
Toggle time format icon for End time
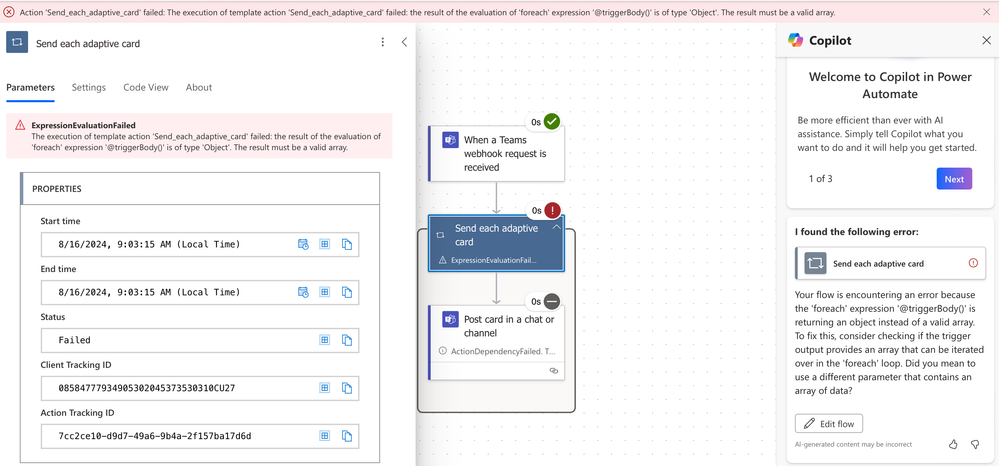[x=303, y=292]
